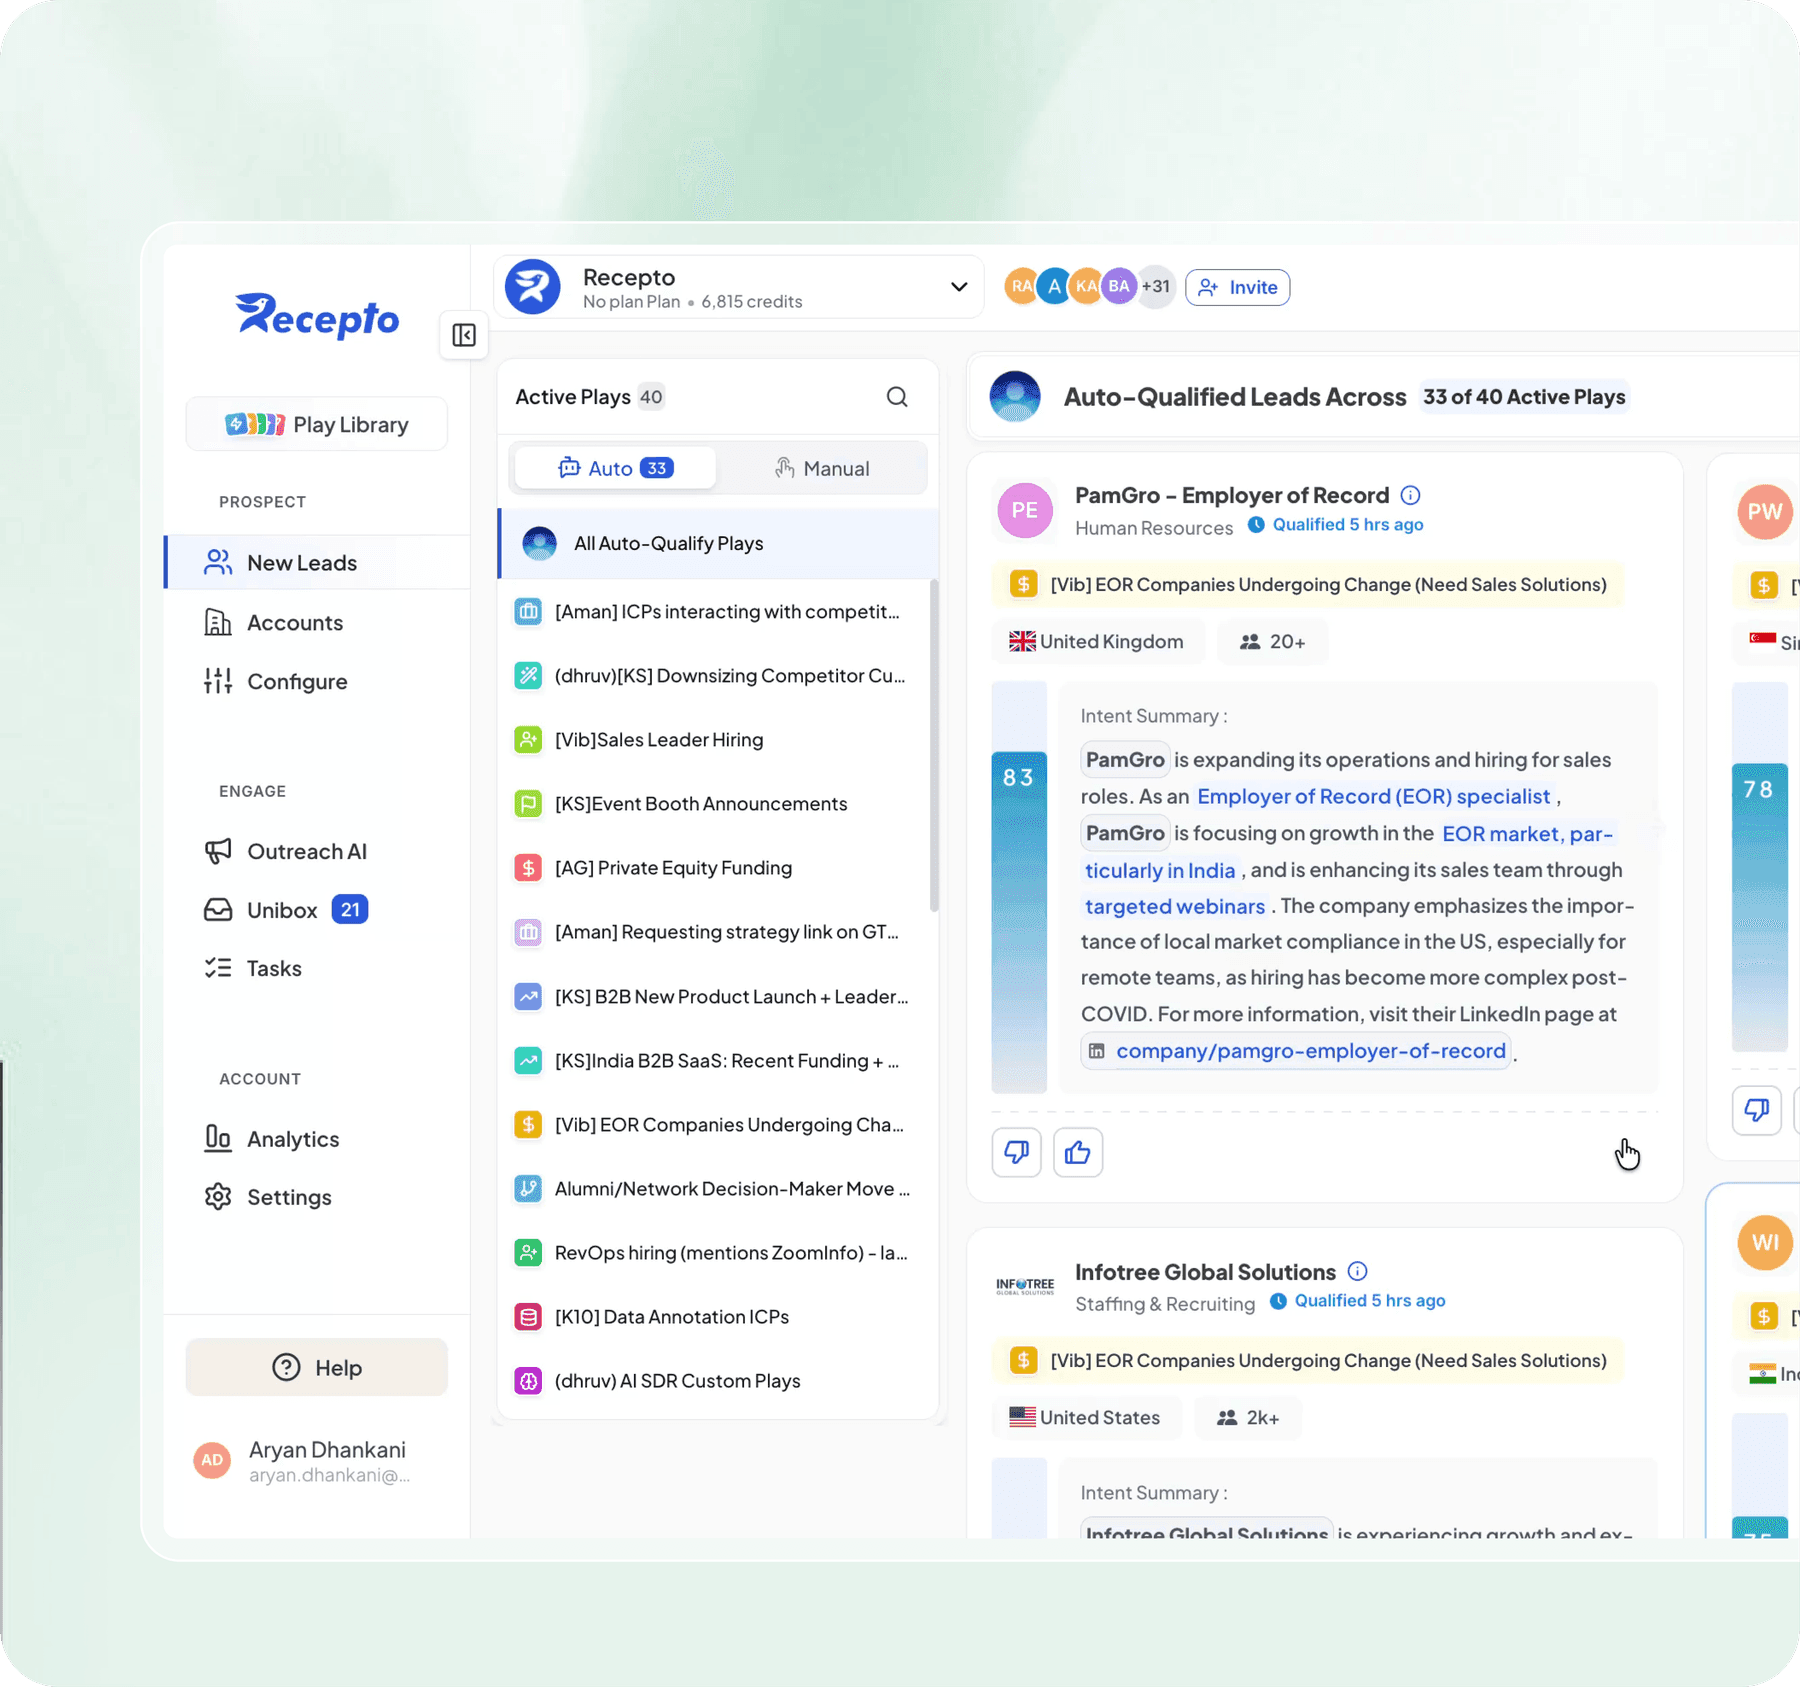Open the Help button

click(317, 1367)
